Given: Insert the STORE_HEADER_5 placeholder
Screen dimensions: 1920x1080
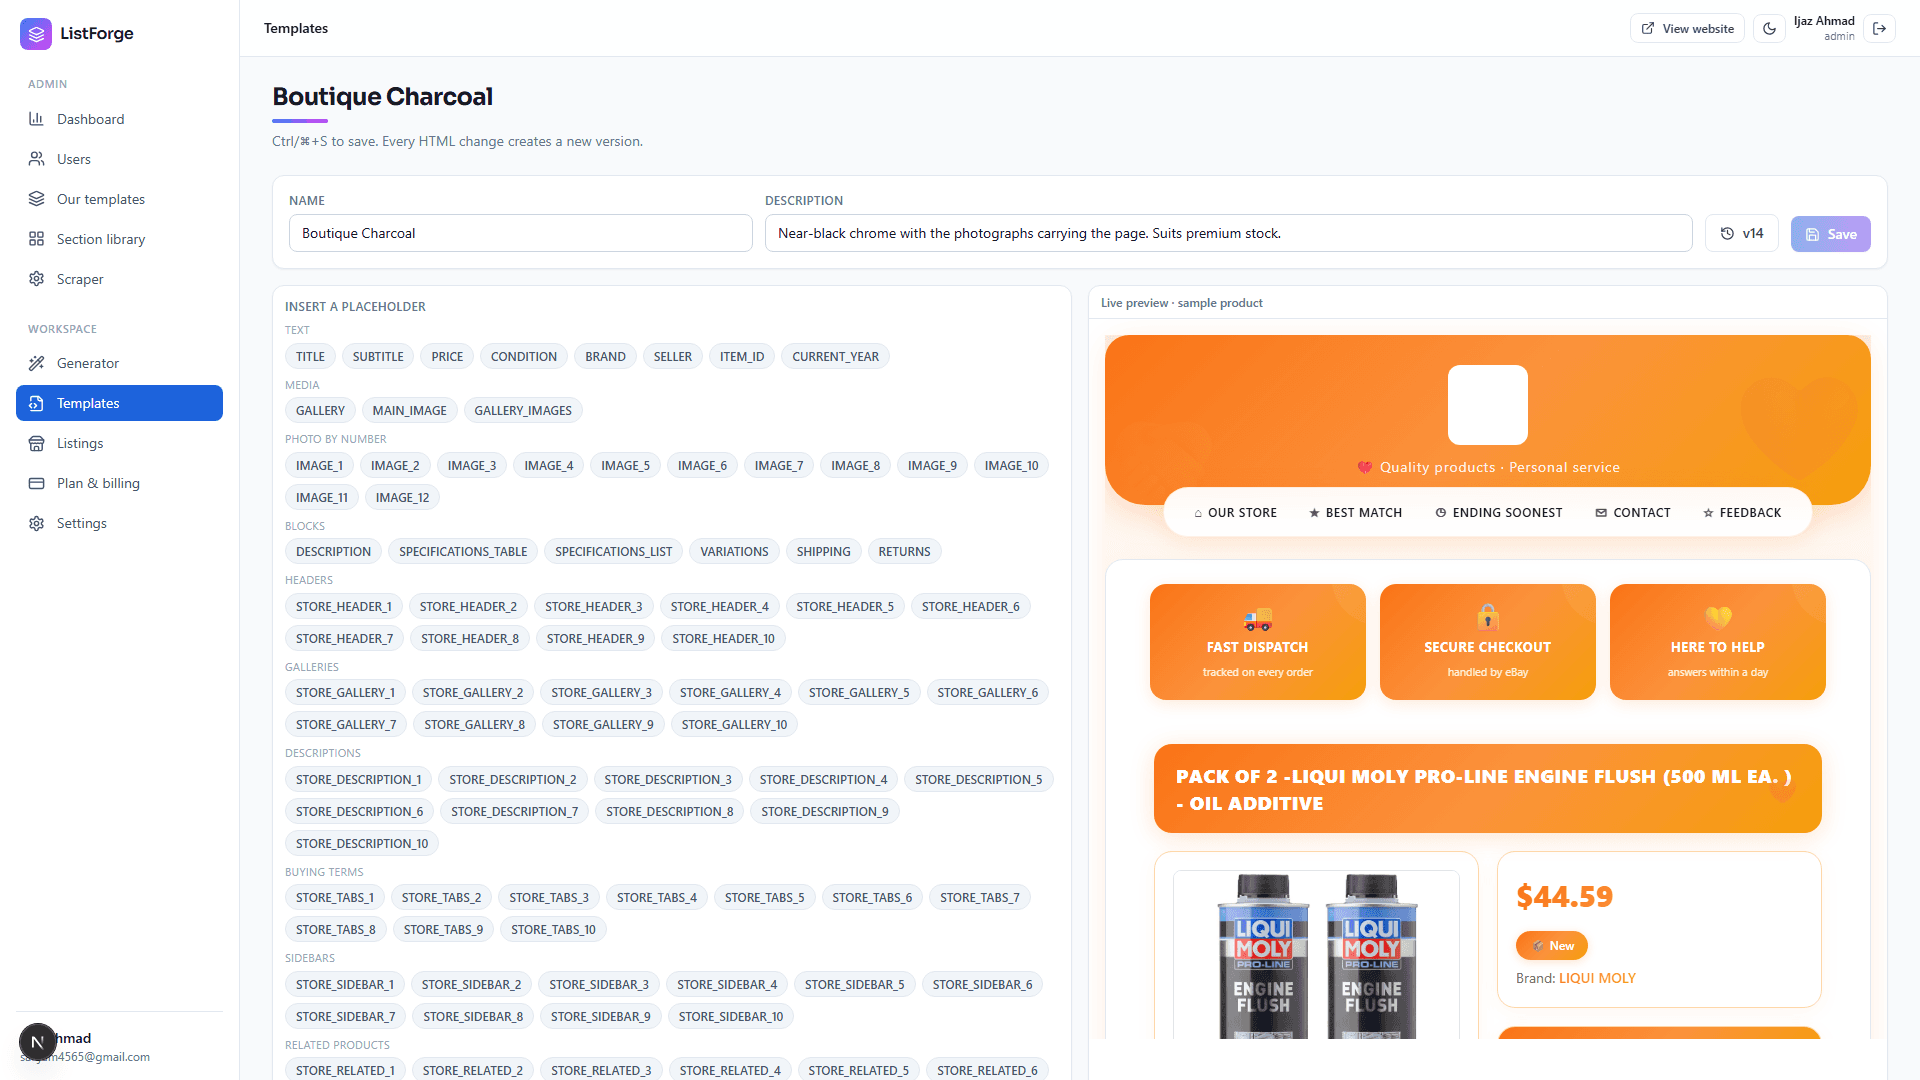Looking at the screenshot, I should (845, 606).
